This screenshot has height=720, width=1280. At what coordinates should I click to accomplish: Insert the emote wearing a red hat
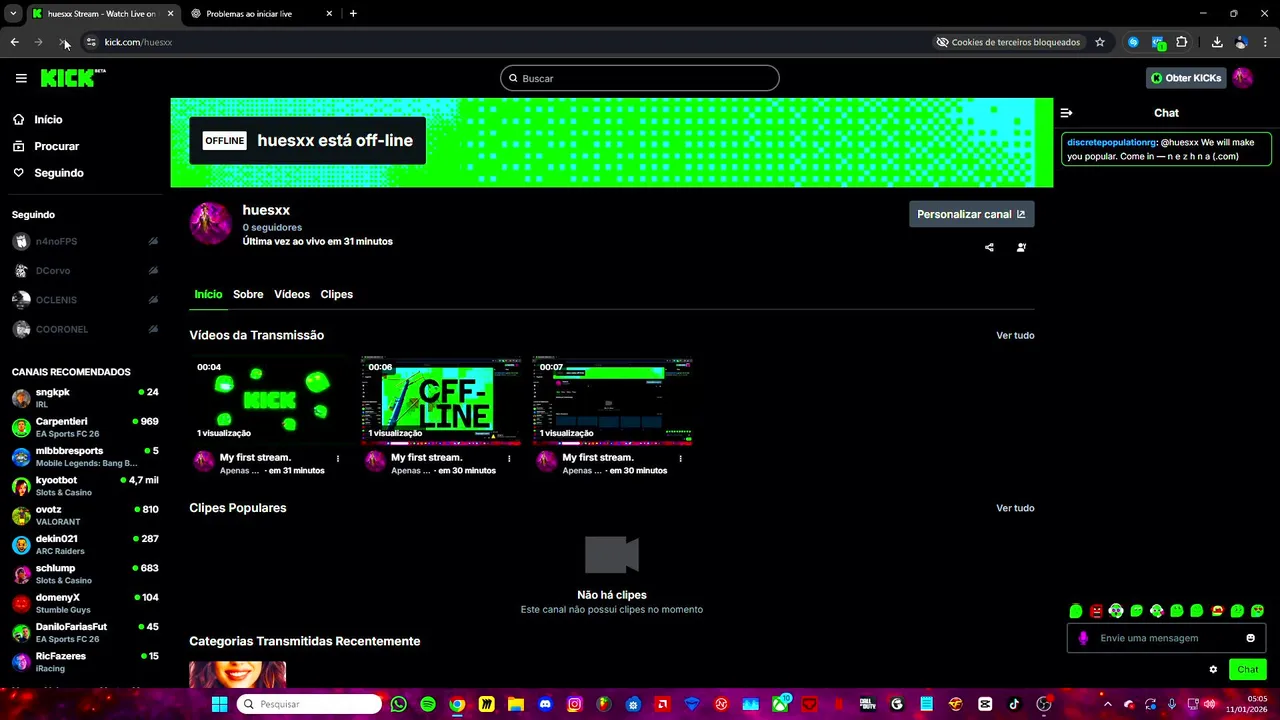pyautogui.click(x=1217, y=611)
